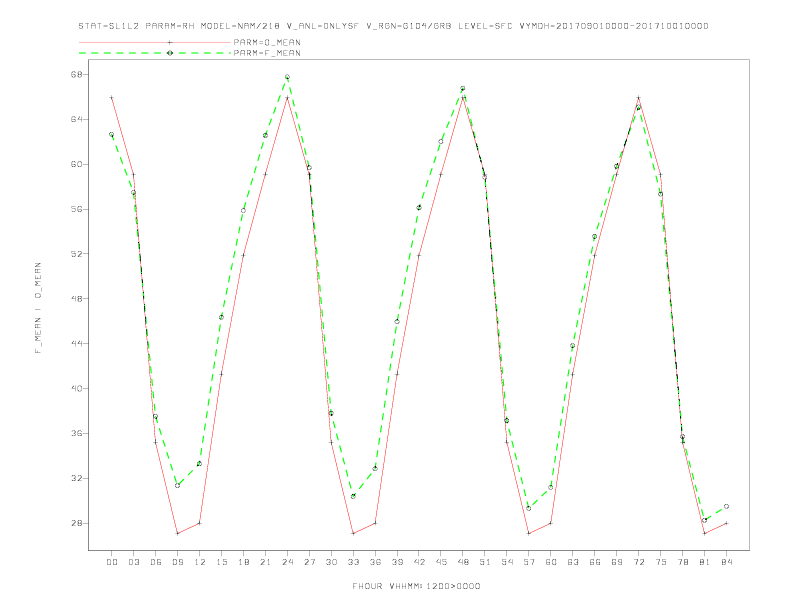Click x-axis tick label 51
792x612 pixels.
tap(485, 562)
